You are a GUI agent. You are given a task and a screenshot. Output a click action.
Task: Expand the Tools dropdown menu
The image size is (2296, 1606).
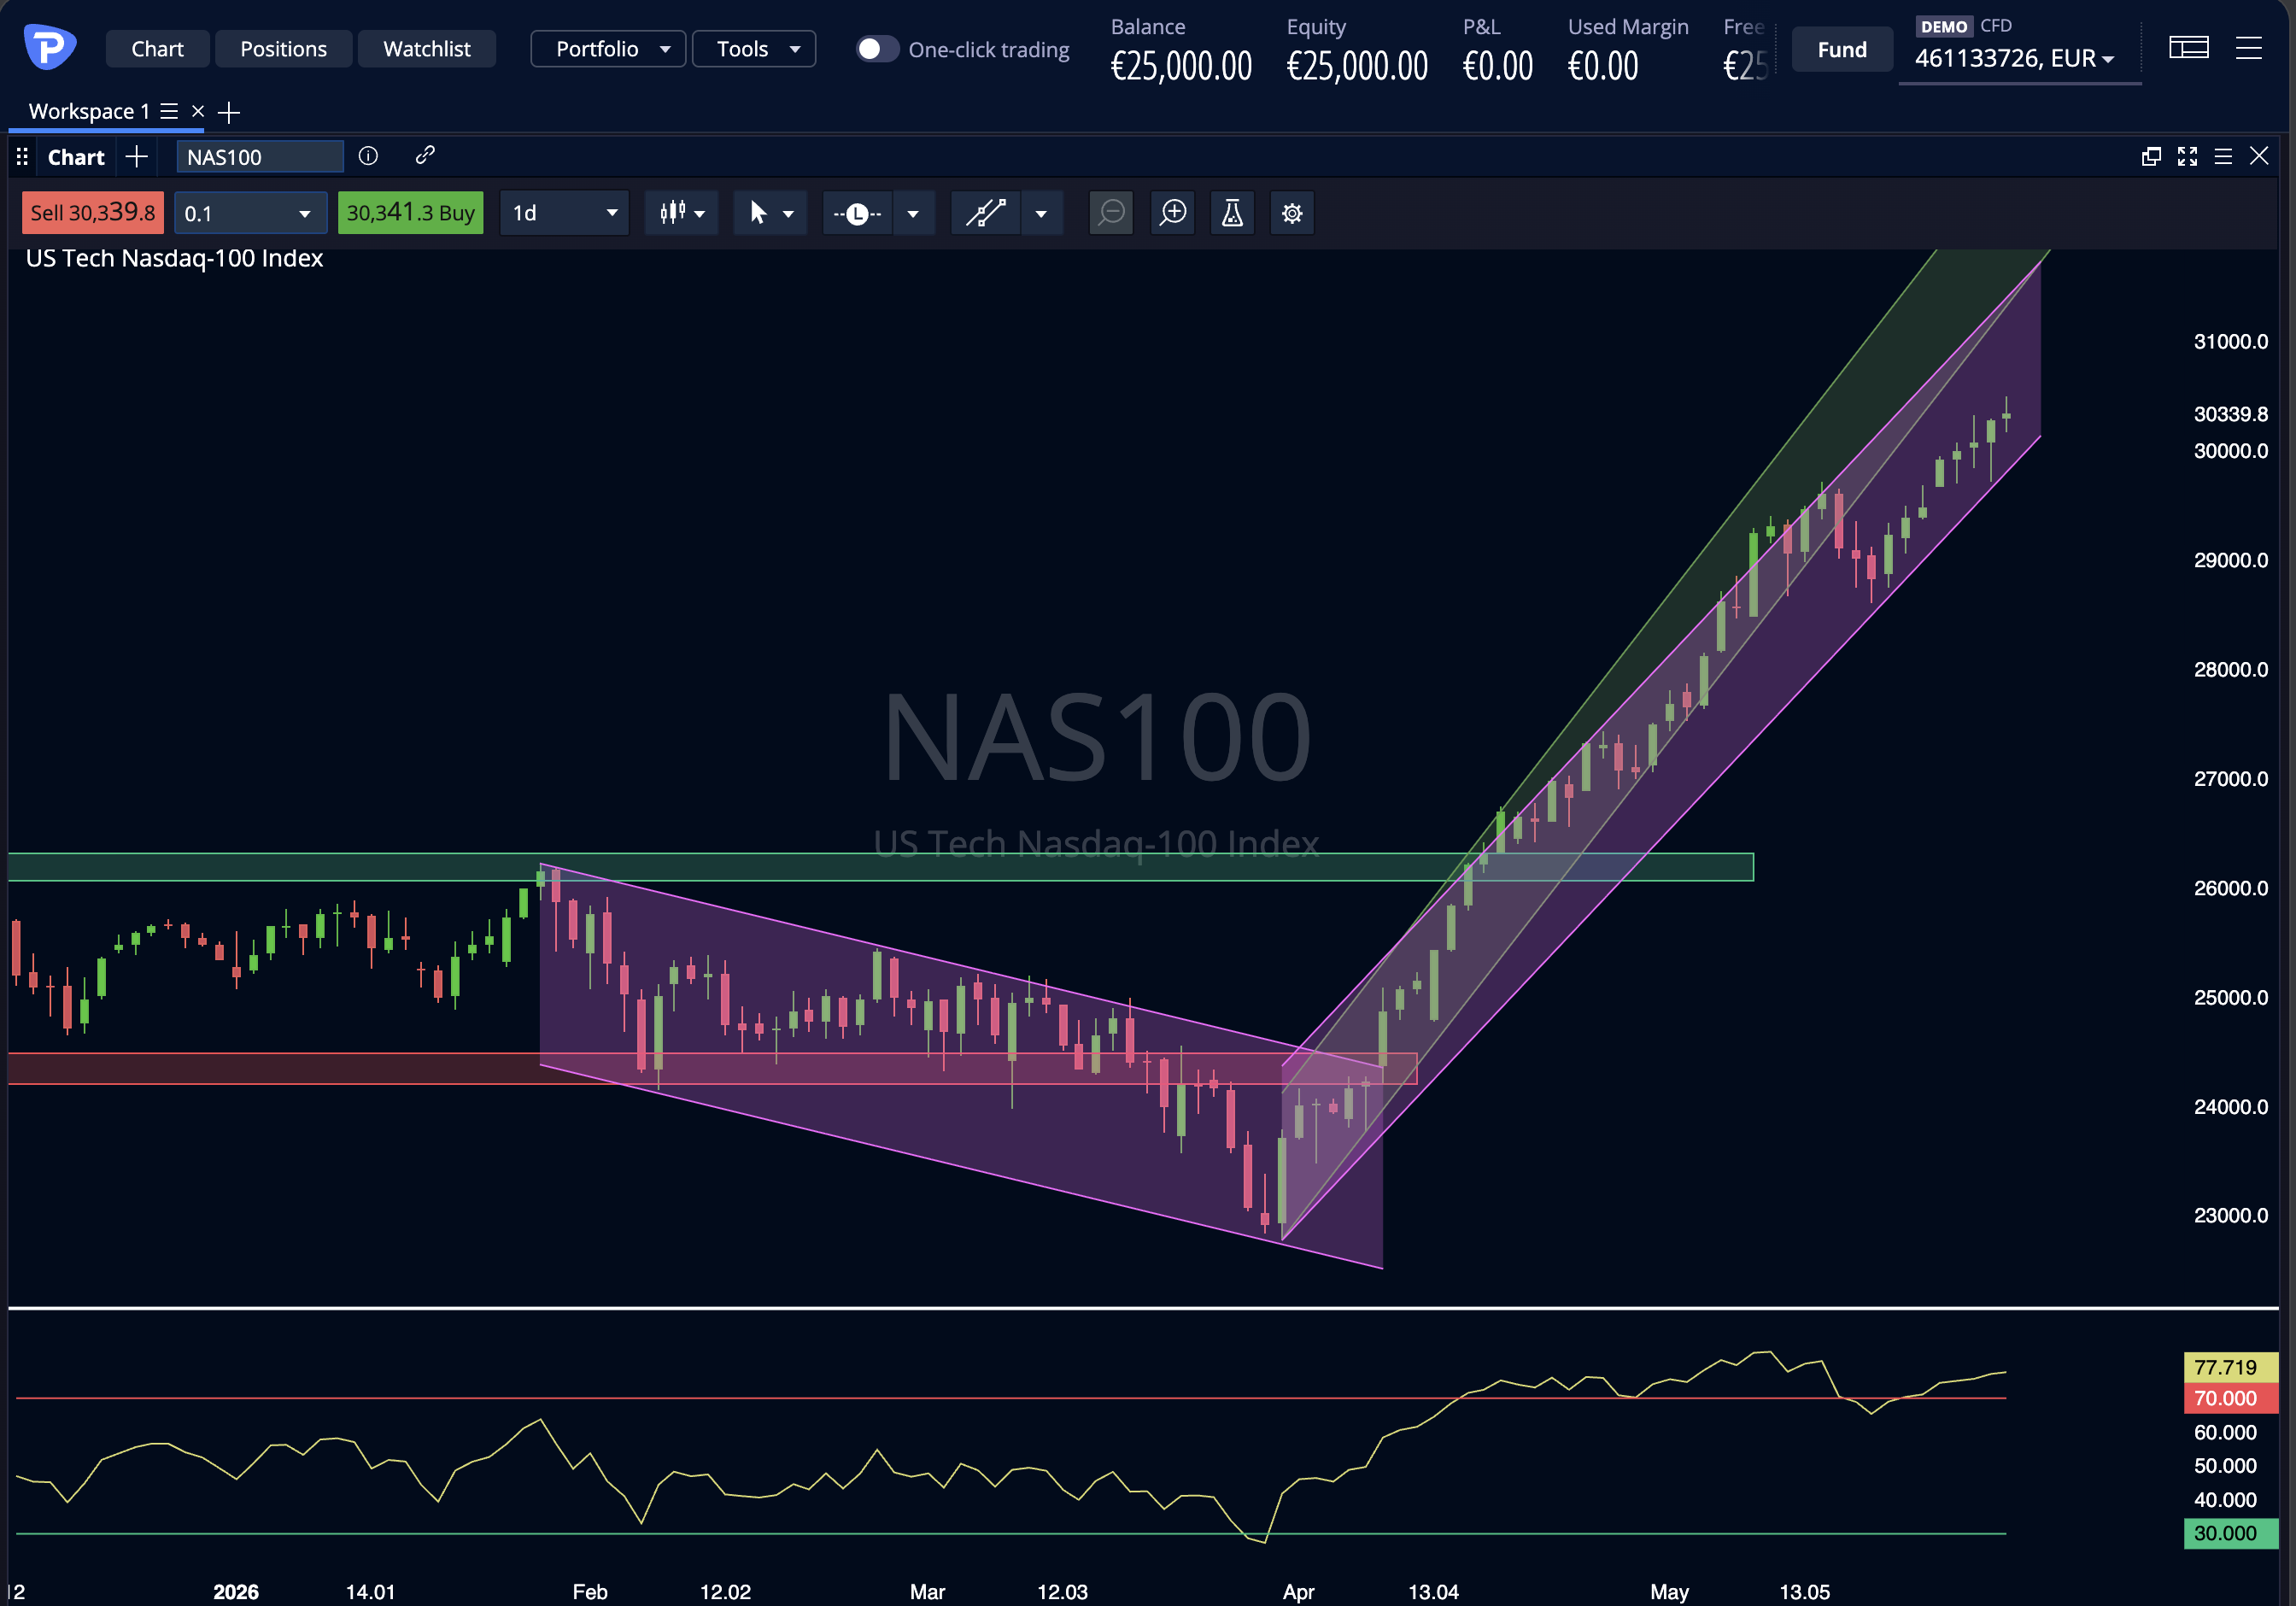click(754, 49)
